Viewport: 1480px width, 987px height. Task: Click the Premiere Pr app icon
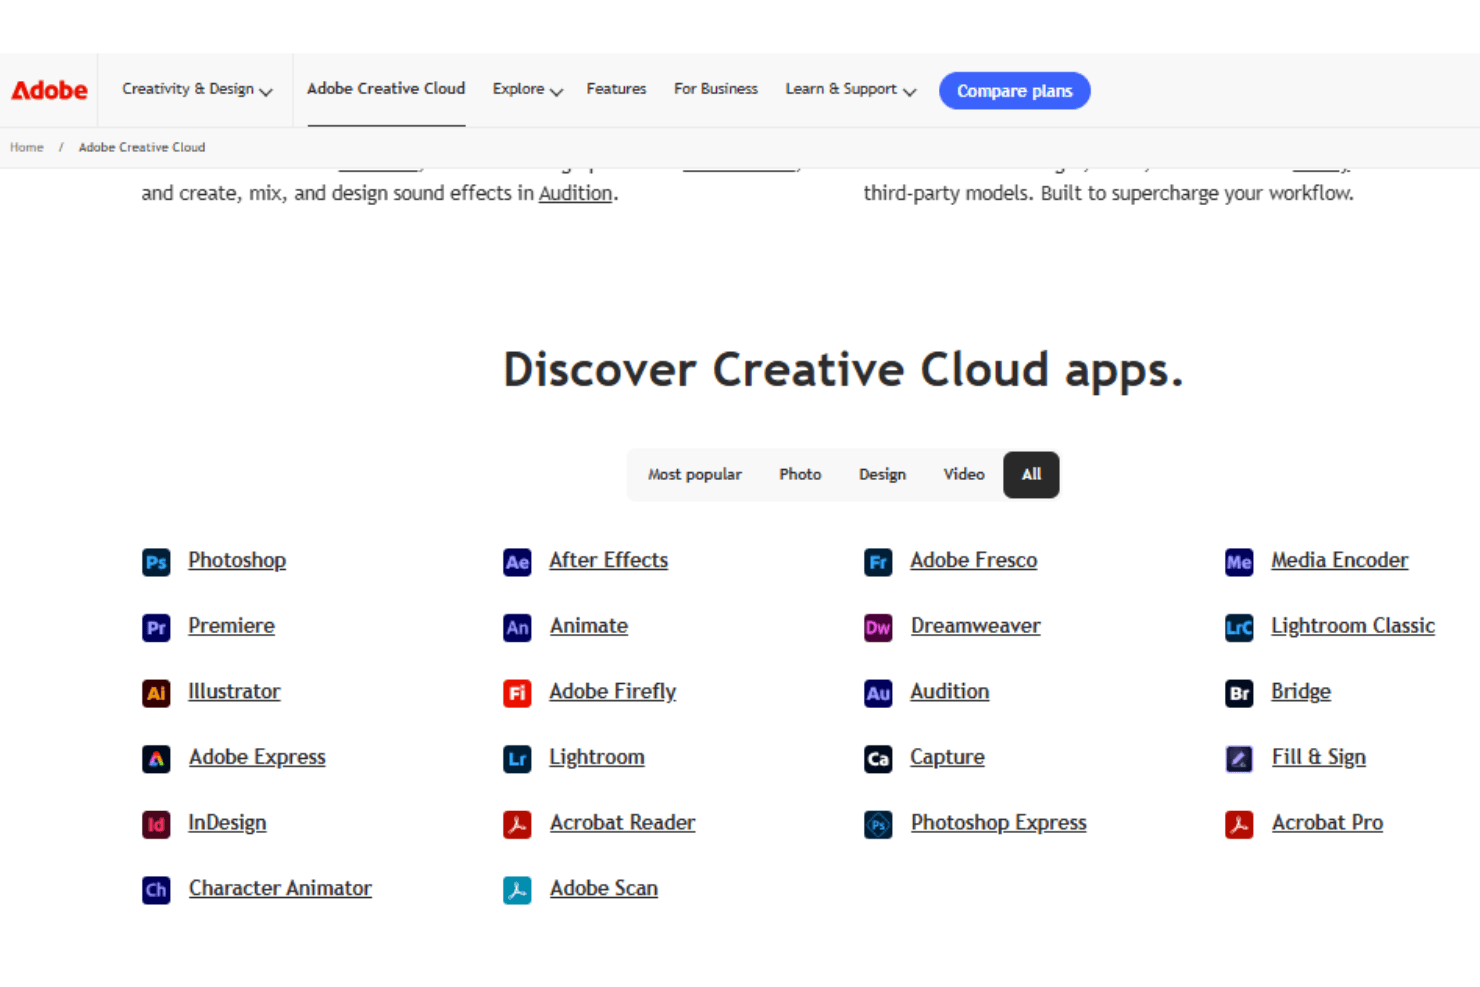tap(156, 628)
